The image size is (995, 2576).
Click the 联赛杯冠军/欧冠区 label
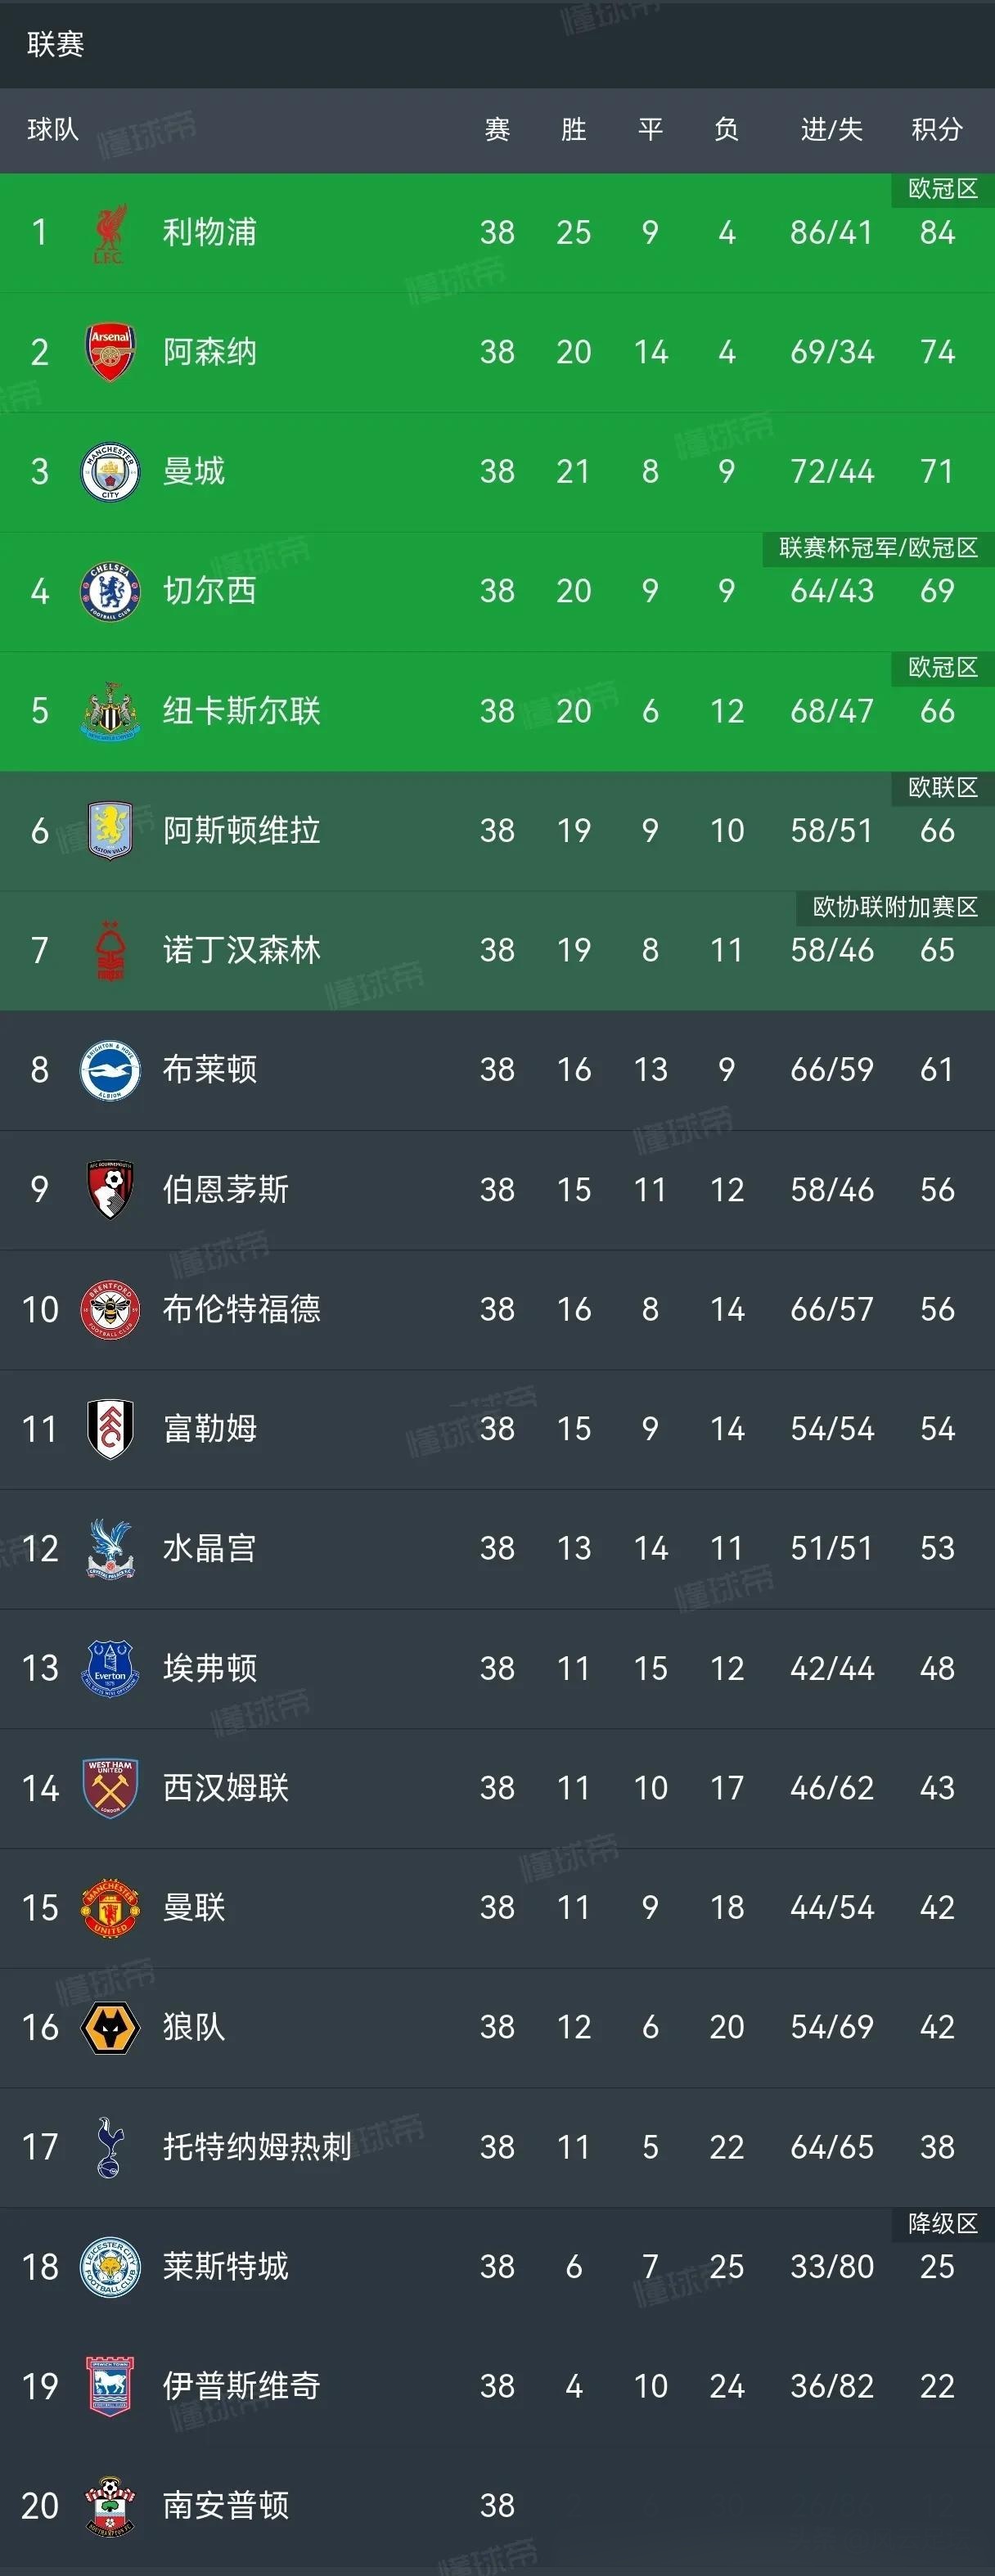point(878,547)
